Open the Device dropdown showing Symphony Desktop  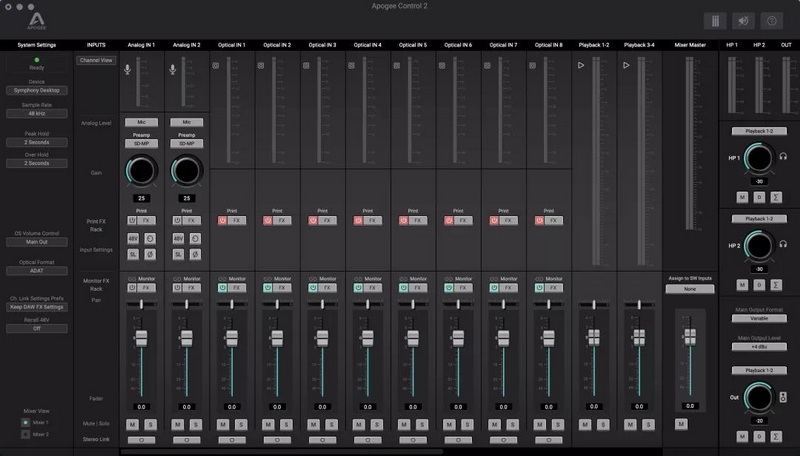37,90
